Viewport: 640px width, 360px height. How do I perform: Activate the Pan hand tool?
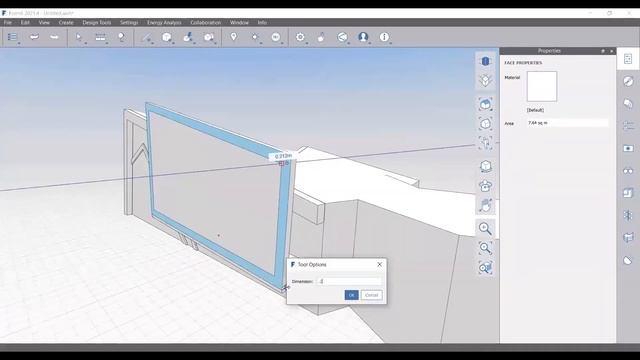point(485,205)
